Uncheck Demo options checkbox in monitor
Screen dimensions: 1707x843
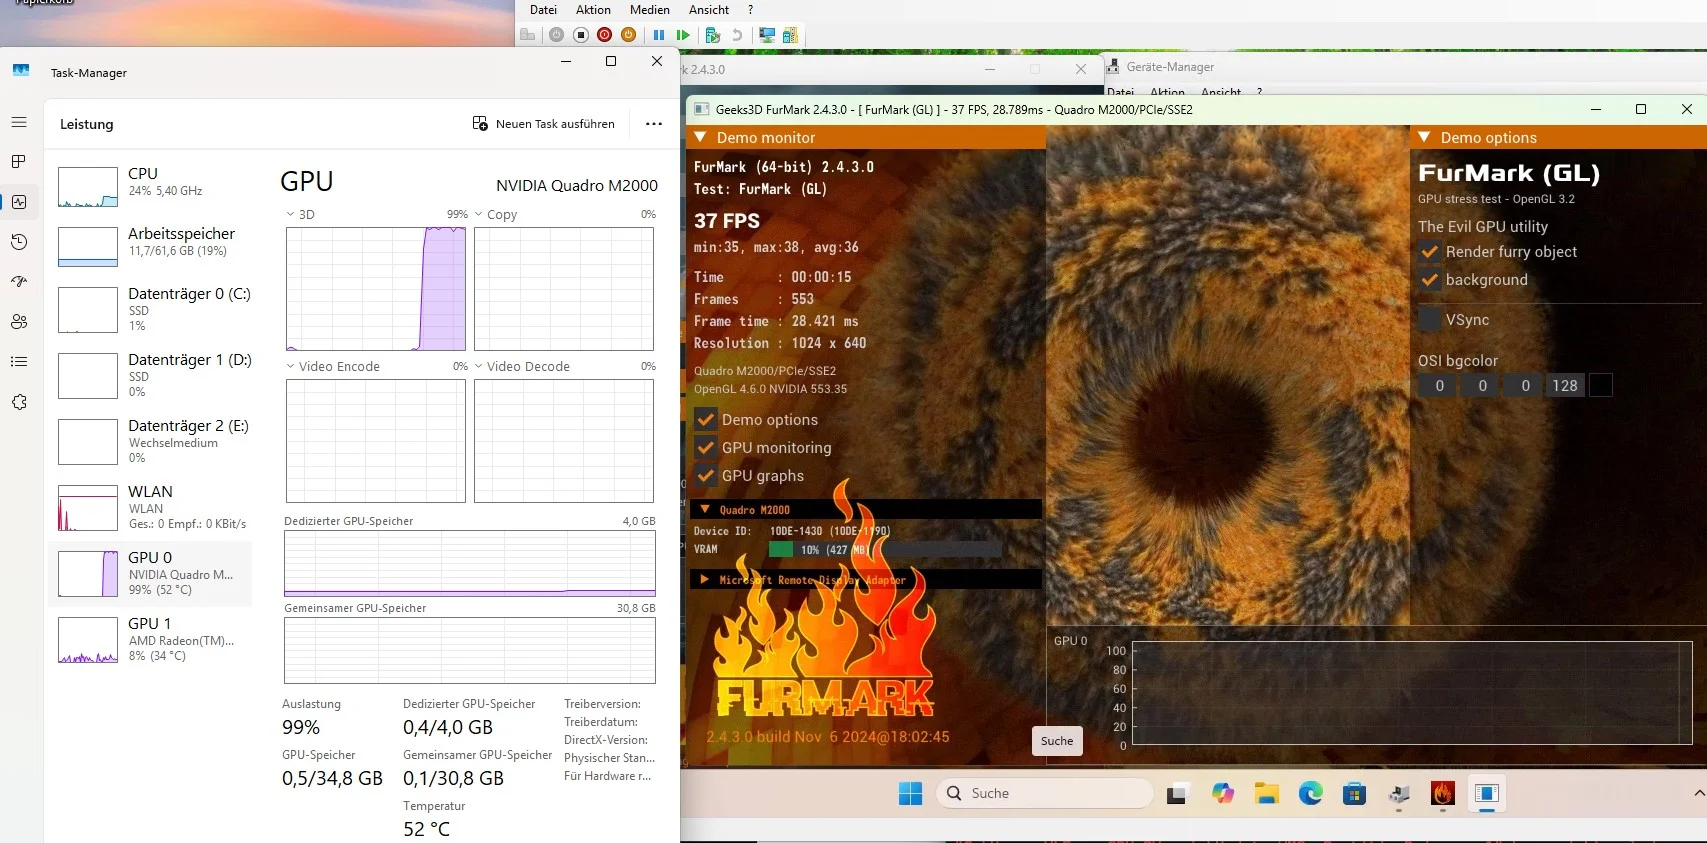(706, 420)
